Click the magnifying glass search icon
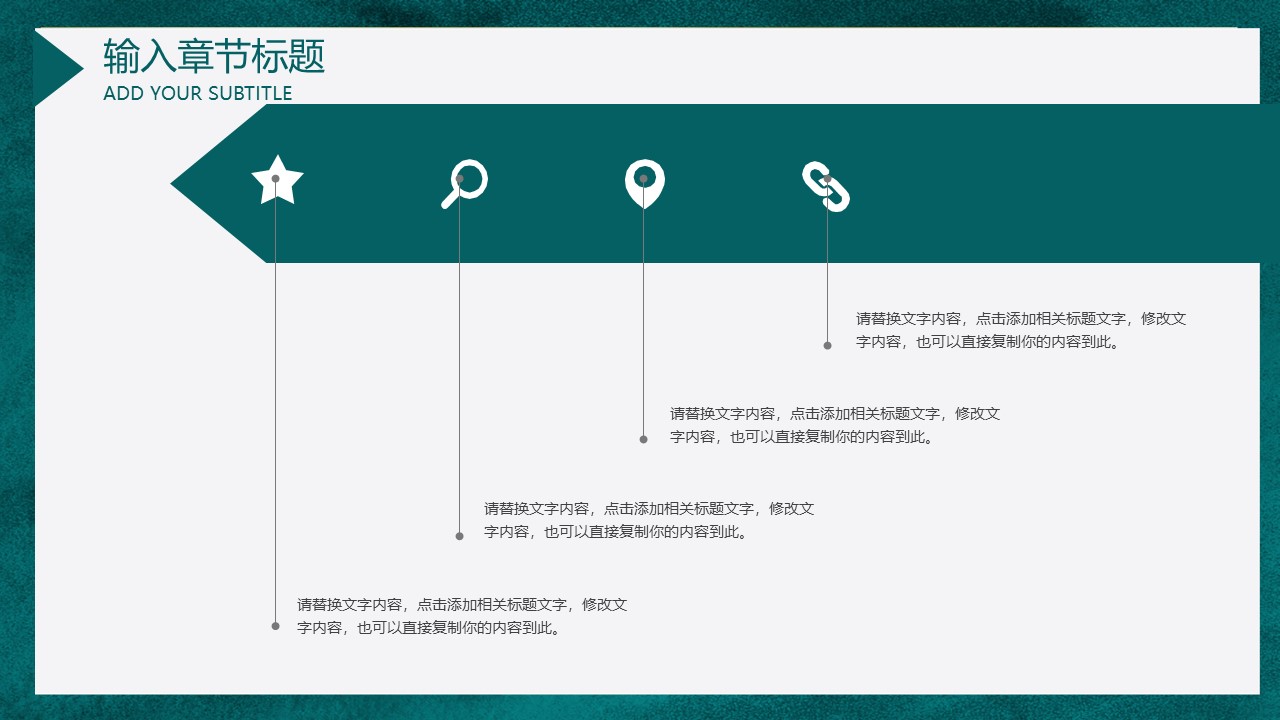The image size is (1280, 720). tap(464, 182)
